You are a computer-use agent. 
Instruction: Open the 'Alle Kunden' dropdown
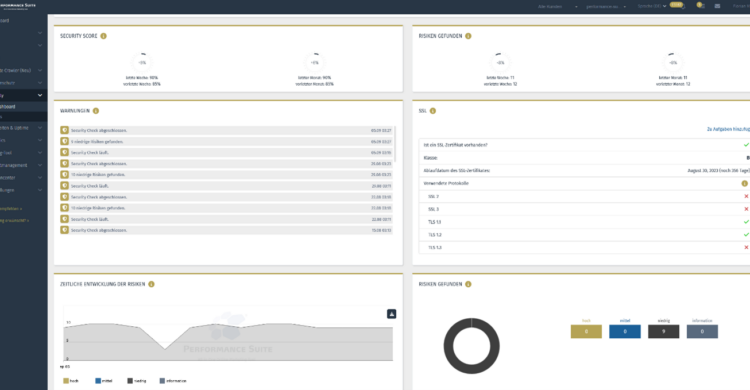558,7
